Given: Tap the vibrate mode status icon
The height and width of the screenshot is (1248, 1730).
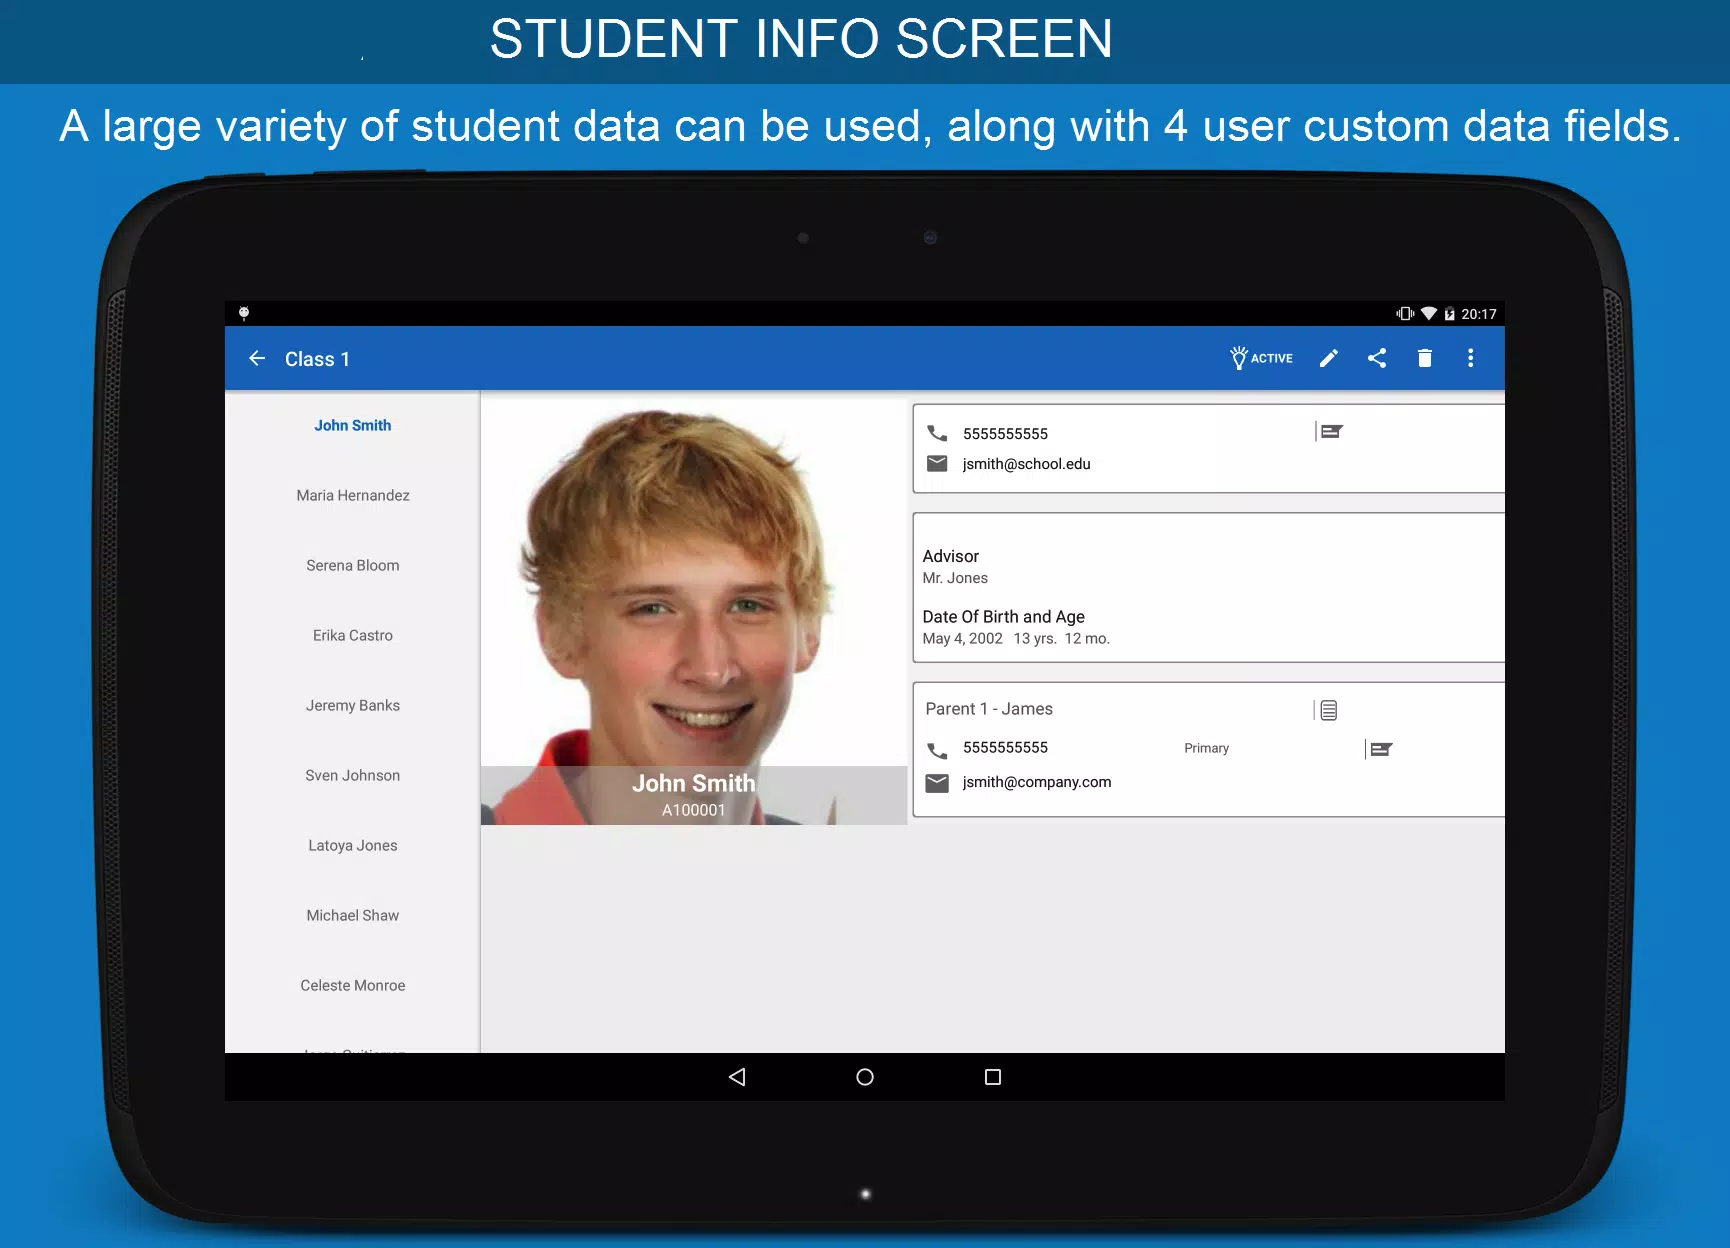Looking at the screenshot, I should tap(1405, 314).
